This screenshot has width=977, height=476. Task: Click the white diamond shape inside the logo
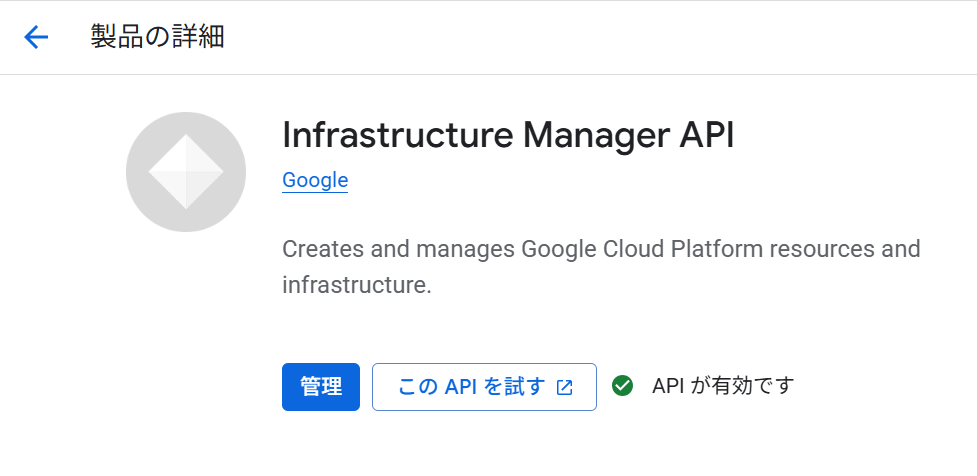point(186,172)
